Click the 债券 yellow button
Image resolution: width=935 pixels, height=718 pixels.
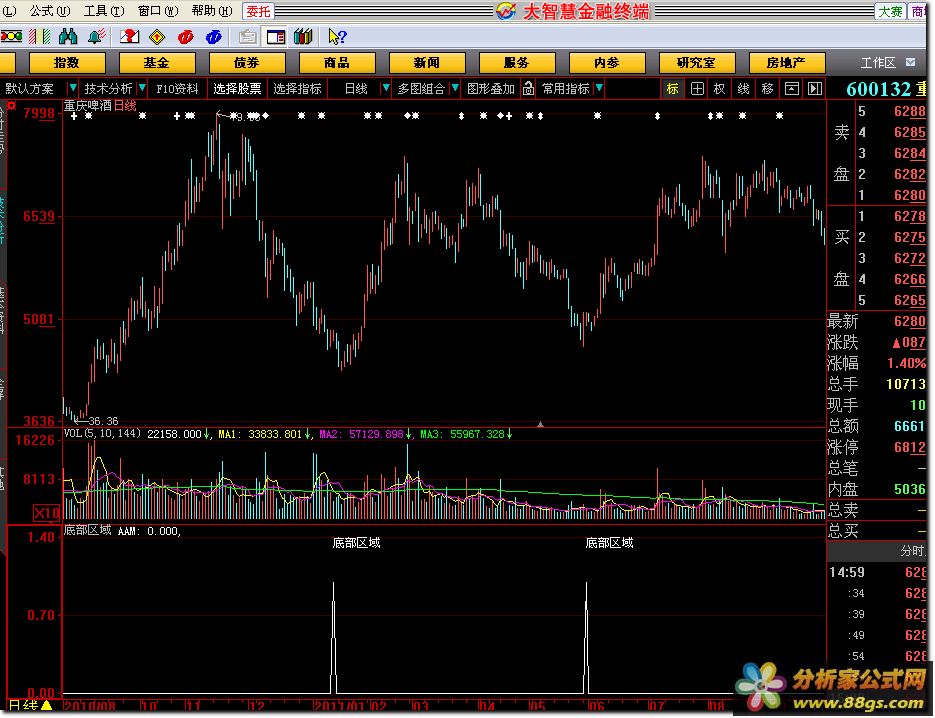pos(247,63)
